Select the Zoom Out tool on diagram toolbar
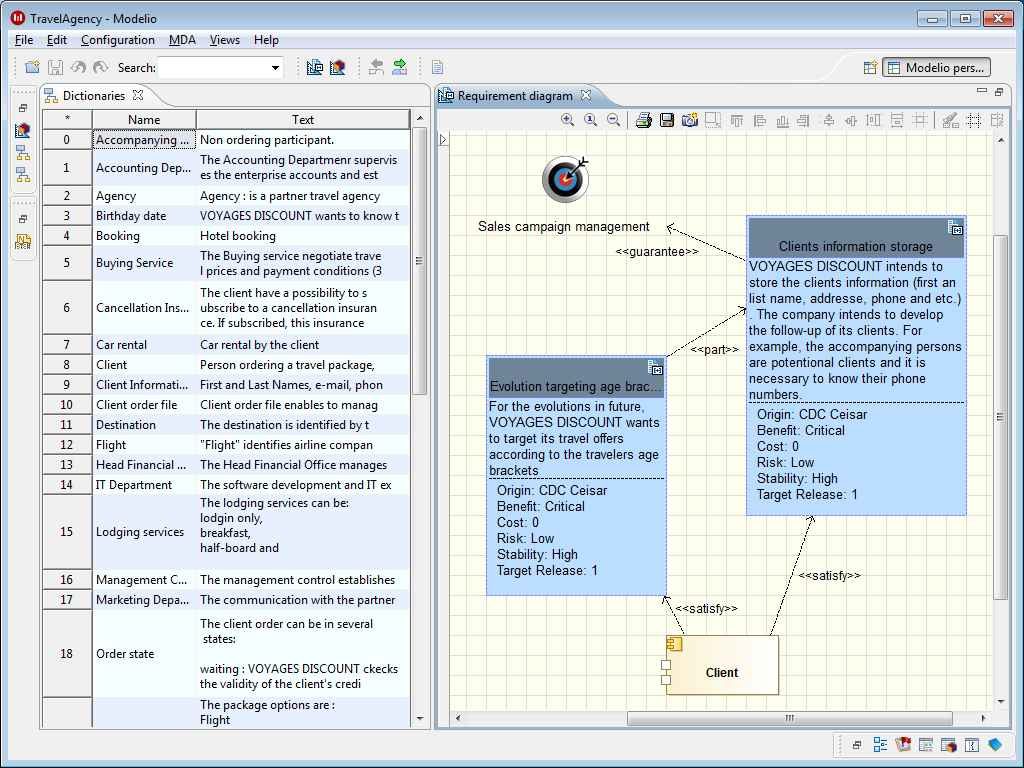 click(x=612, y=119)
